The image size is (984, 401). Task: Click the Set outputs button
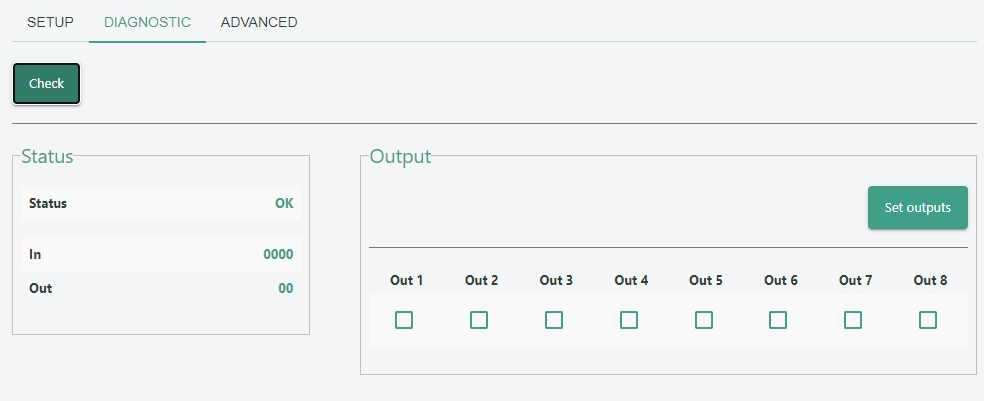(x=917, y=208)
